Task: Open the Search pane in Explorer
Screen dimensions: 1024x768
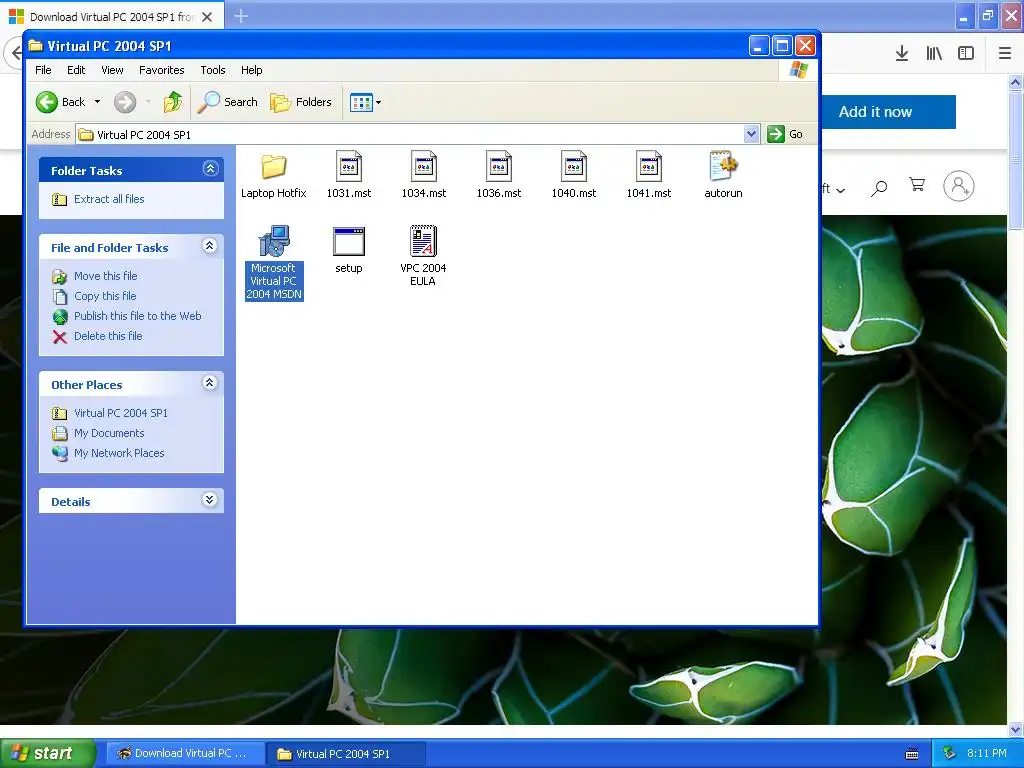Action: tap(228, 102)
